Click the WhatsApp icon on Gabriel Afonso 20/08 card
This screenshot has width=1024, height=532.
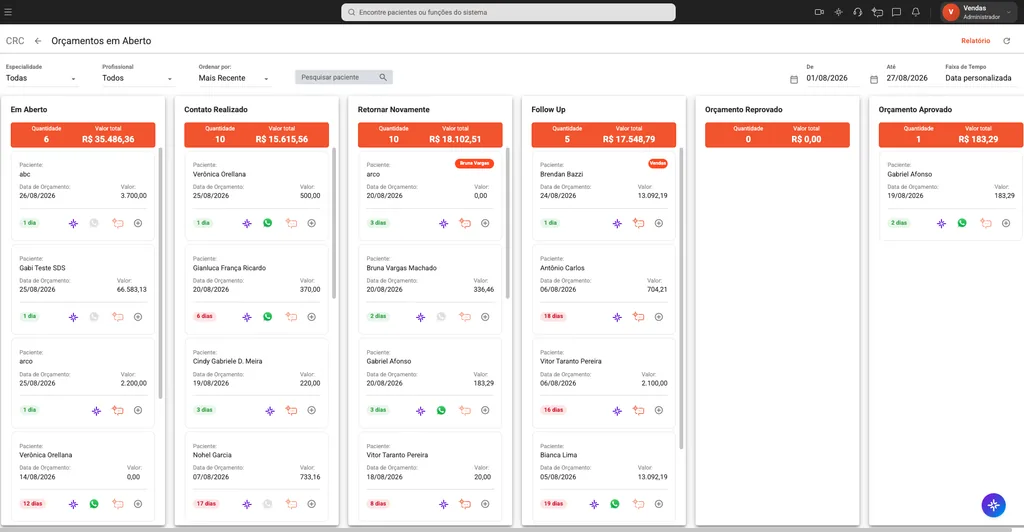[x=441, y=410]
